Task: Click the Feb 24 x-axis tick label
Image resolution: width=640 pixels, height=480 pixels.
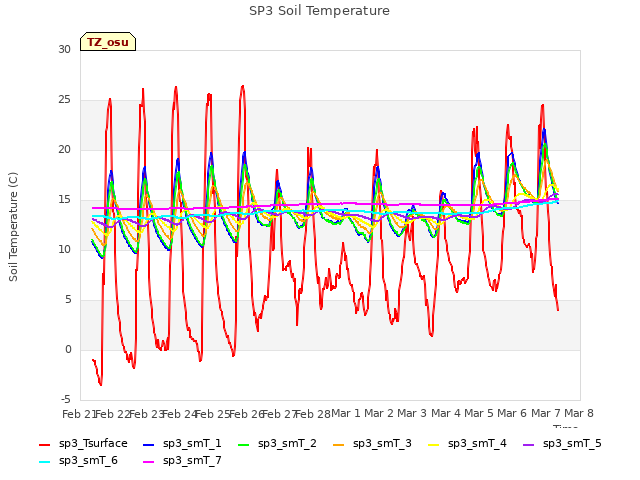Action: (179, 414)
